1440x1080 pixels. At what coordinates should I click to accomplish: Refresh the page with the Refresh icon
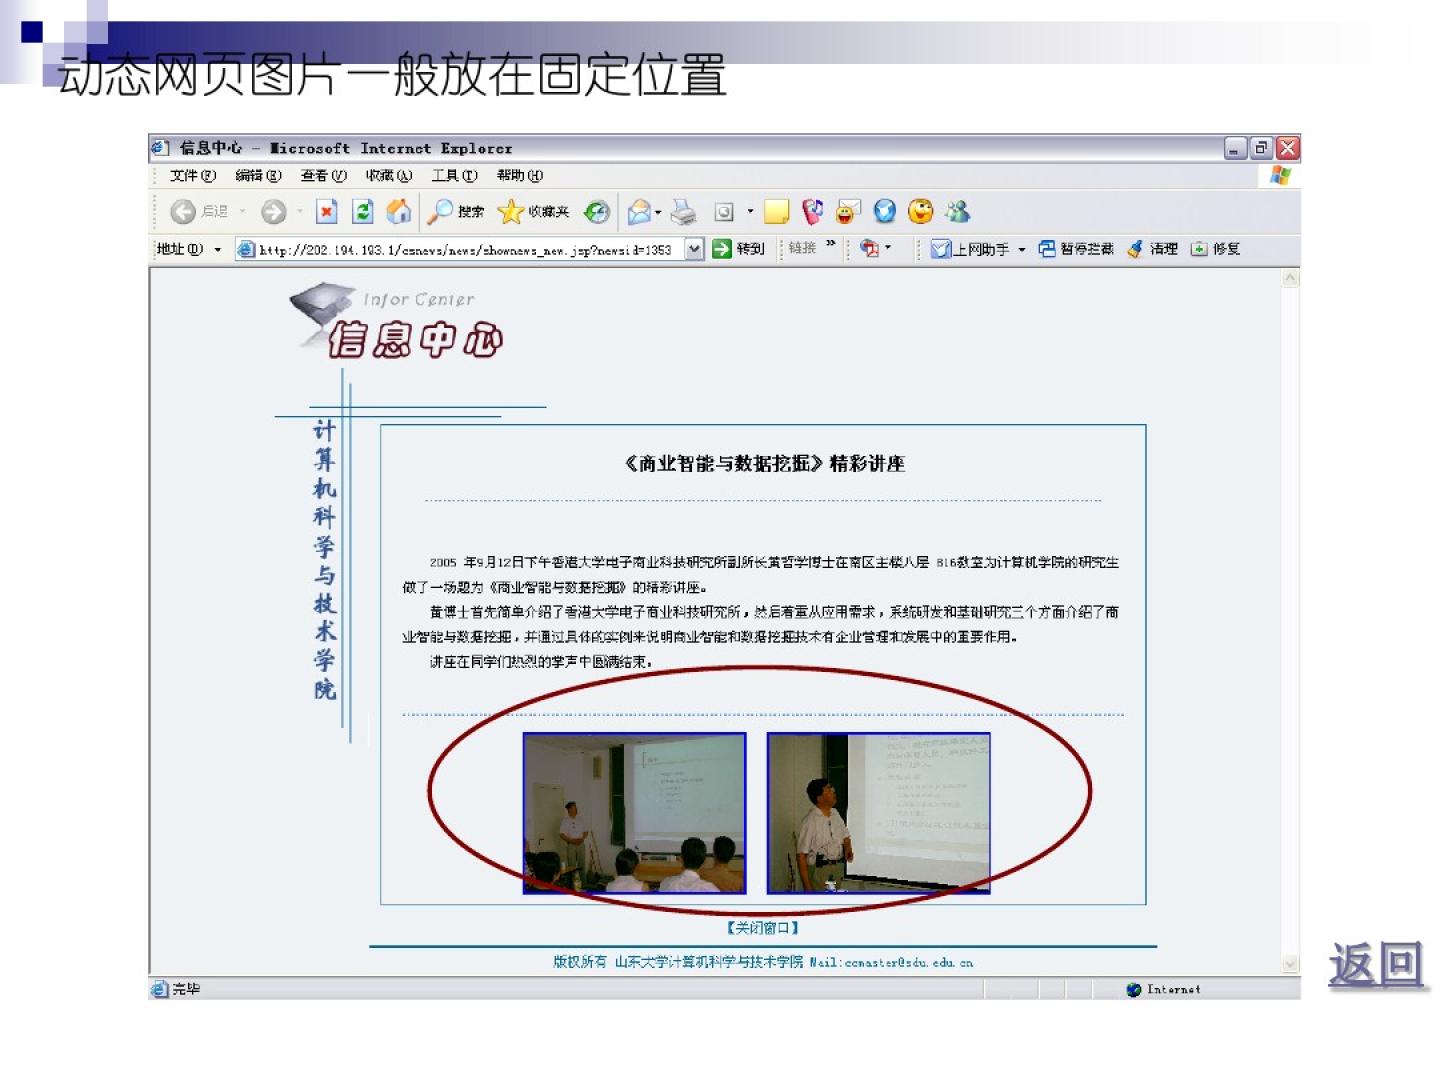pos(362,212)
